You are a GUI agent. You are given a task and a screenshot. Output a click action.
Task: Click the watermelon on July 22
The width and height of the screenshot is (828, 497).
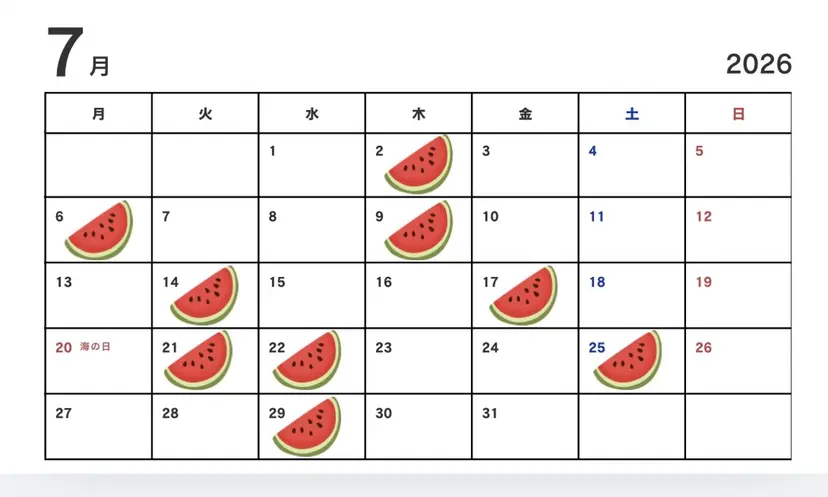pos(307,360)
